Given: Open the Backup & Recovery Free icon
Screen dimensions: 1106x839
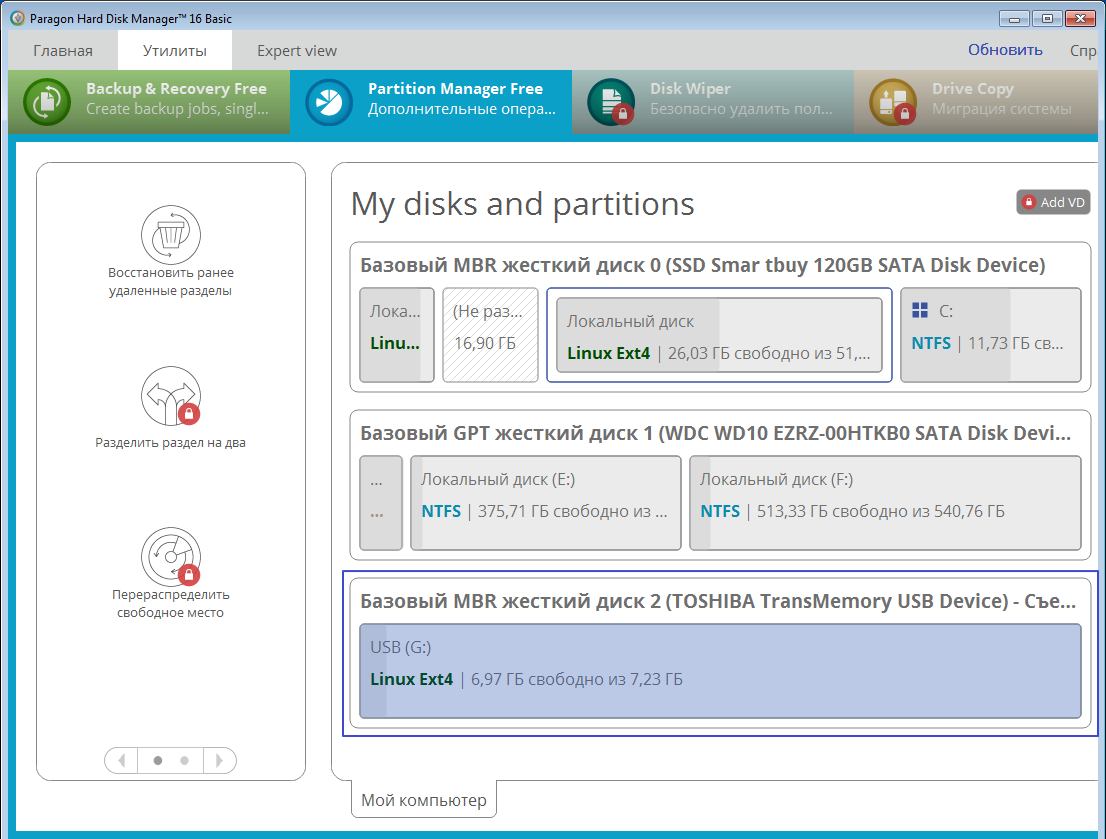Looking at the screenshot, I should click(x=47, y=102).
